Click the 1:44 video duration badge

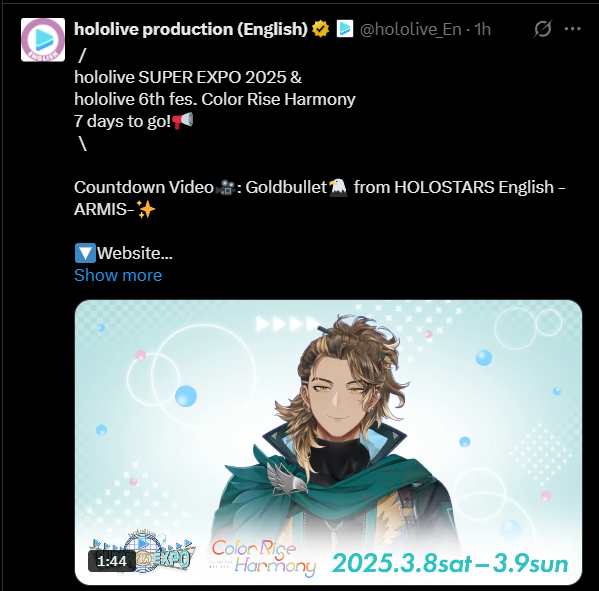112,561
